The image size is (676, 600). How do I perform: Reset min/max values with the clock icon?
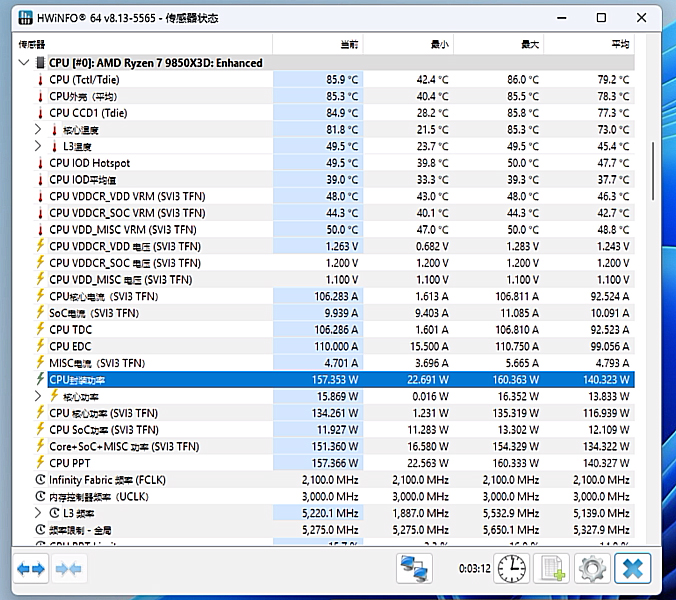click(x=513, y=568)
